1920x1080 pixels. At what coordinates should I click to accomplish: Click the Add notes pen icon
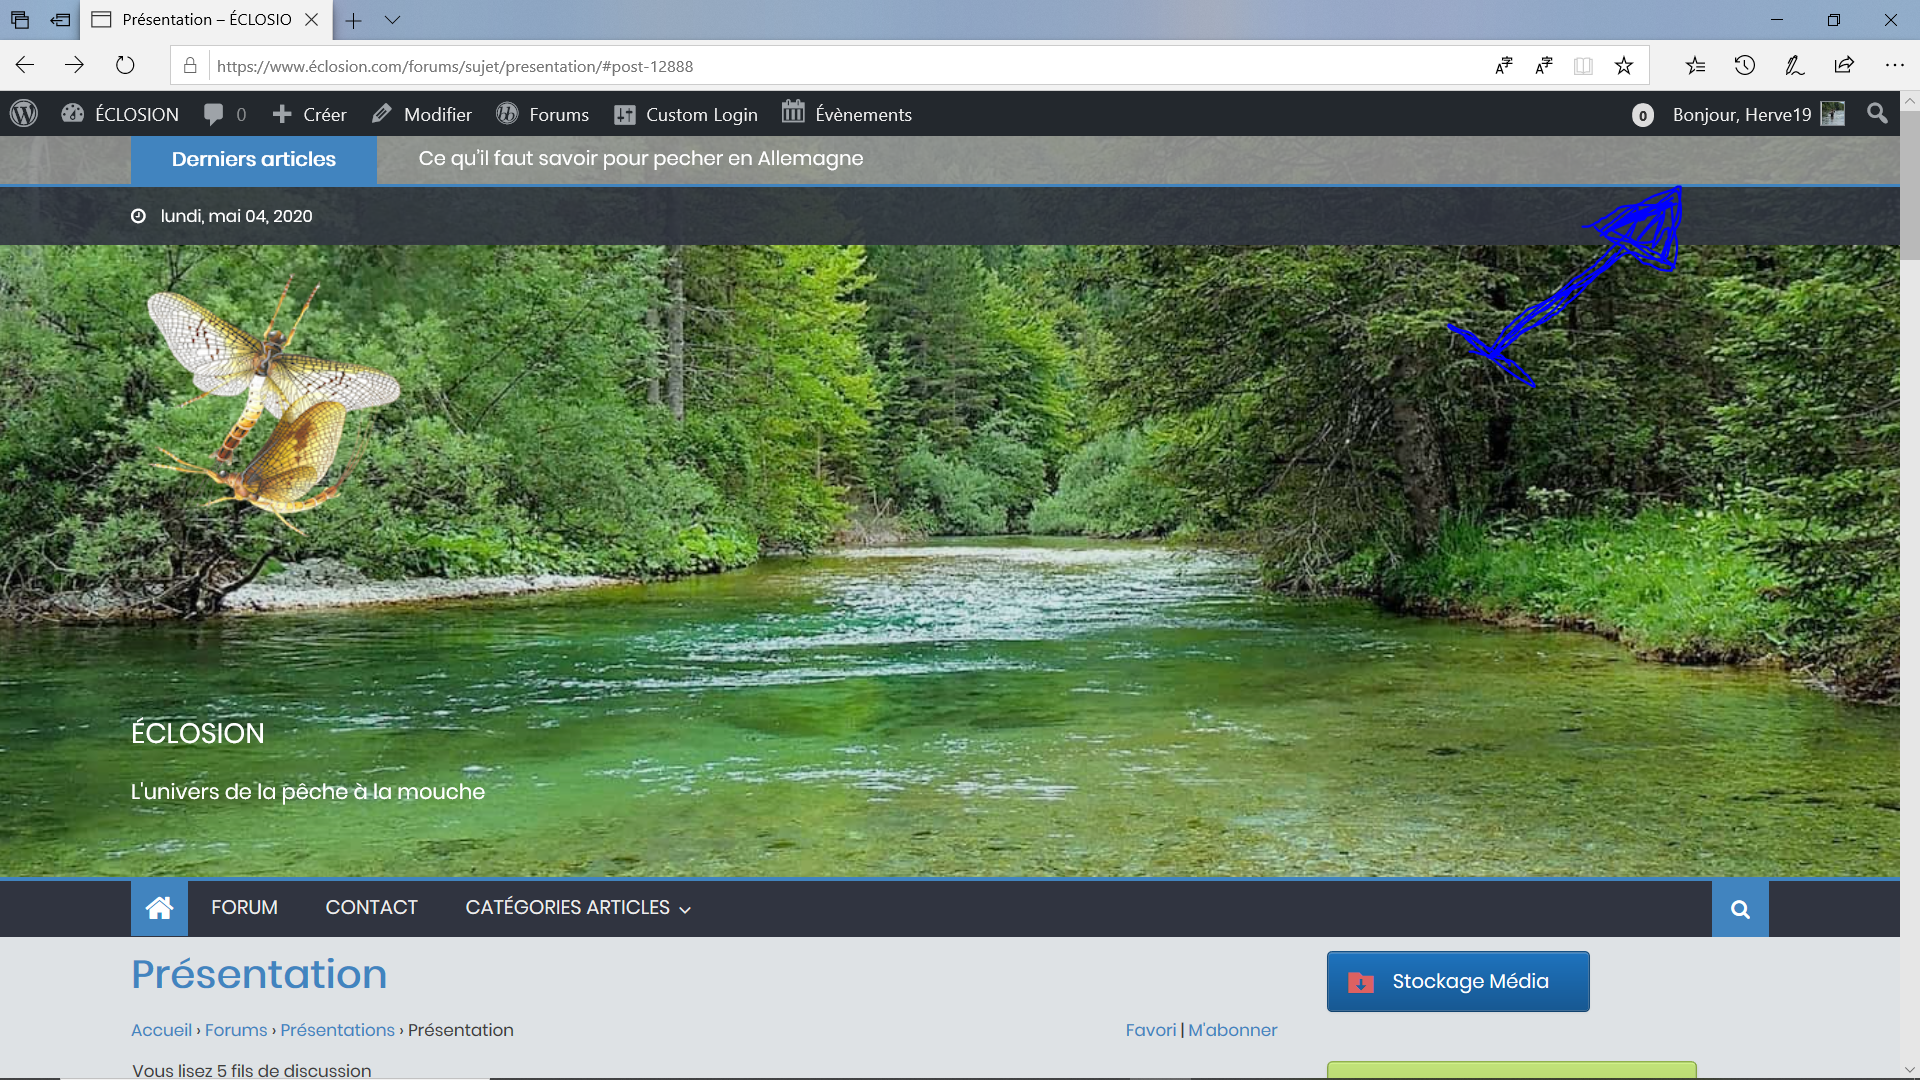[x=1795, y=66]
